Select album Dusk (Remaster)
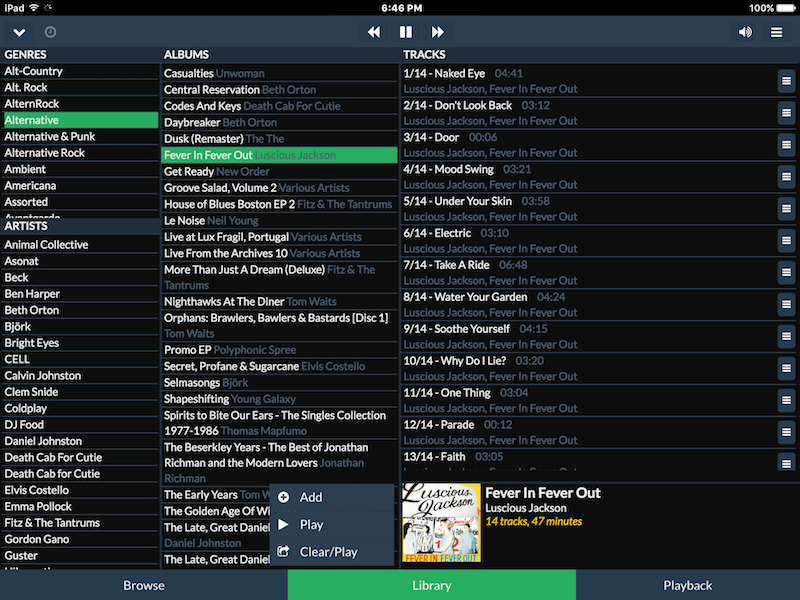800x600 pixels. [279, 139]
